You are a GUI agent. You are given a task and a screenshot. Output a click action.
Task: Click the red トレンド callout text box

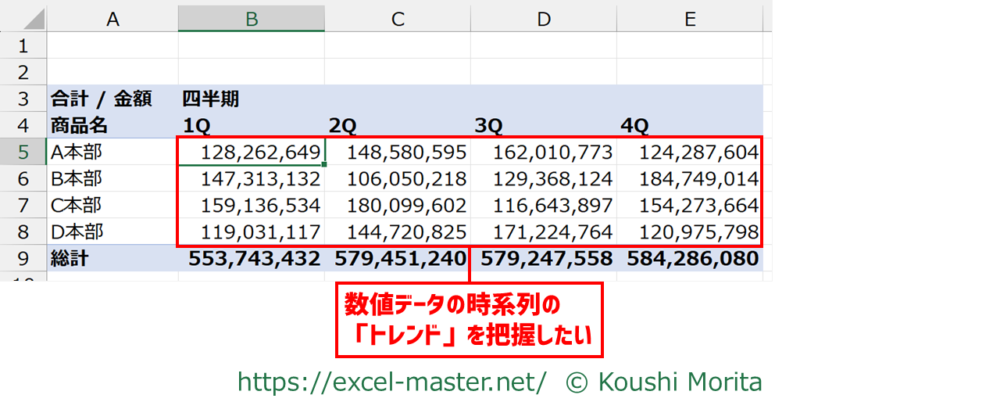coord(468,320)
